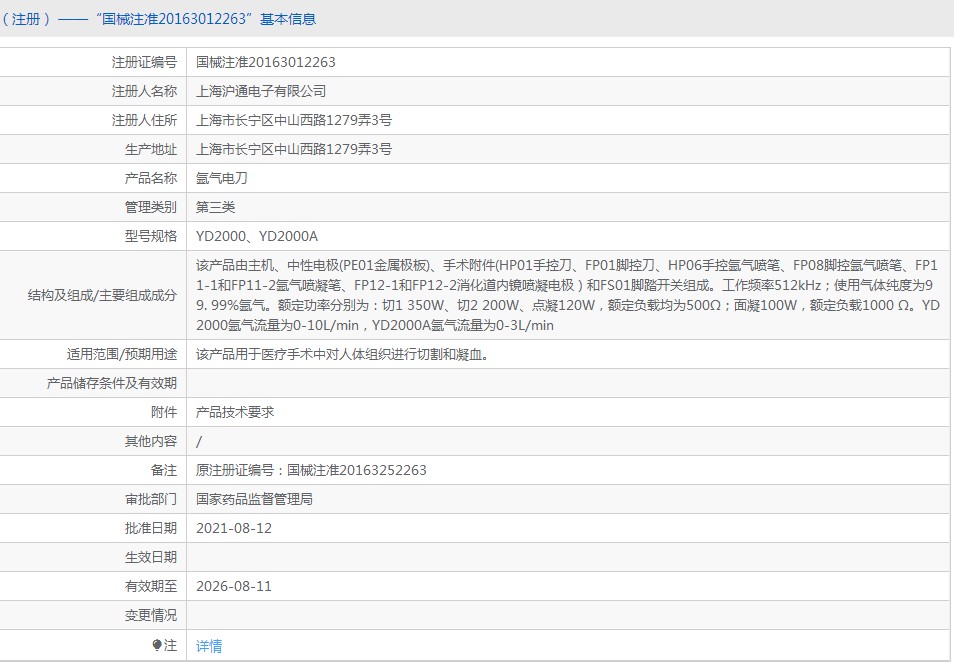Click the 审批部门 label
This screenshot has width=954, height=663.
click(x=151, y=499)
